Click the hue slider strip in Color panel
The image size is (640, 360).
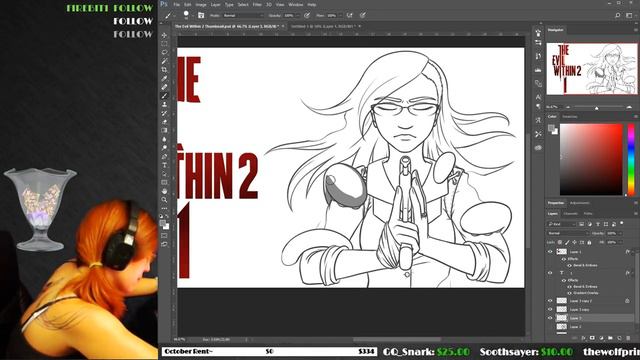coord(631,160)
